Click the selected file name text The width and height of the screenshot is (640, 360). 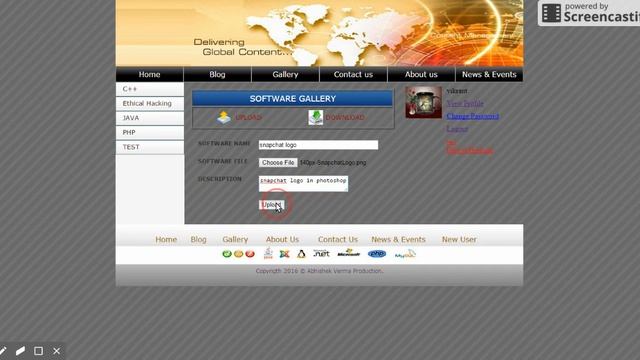[x=333, y=162]
